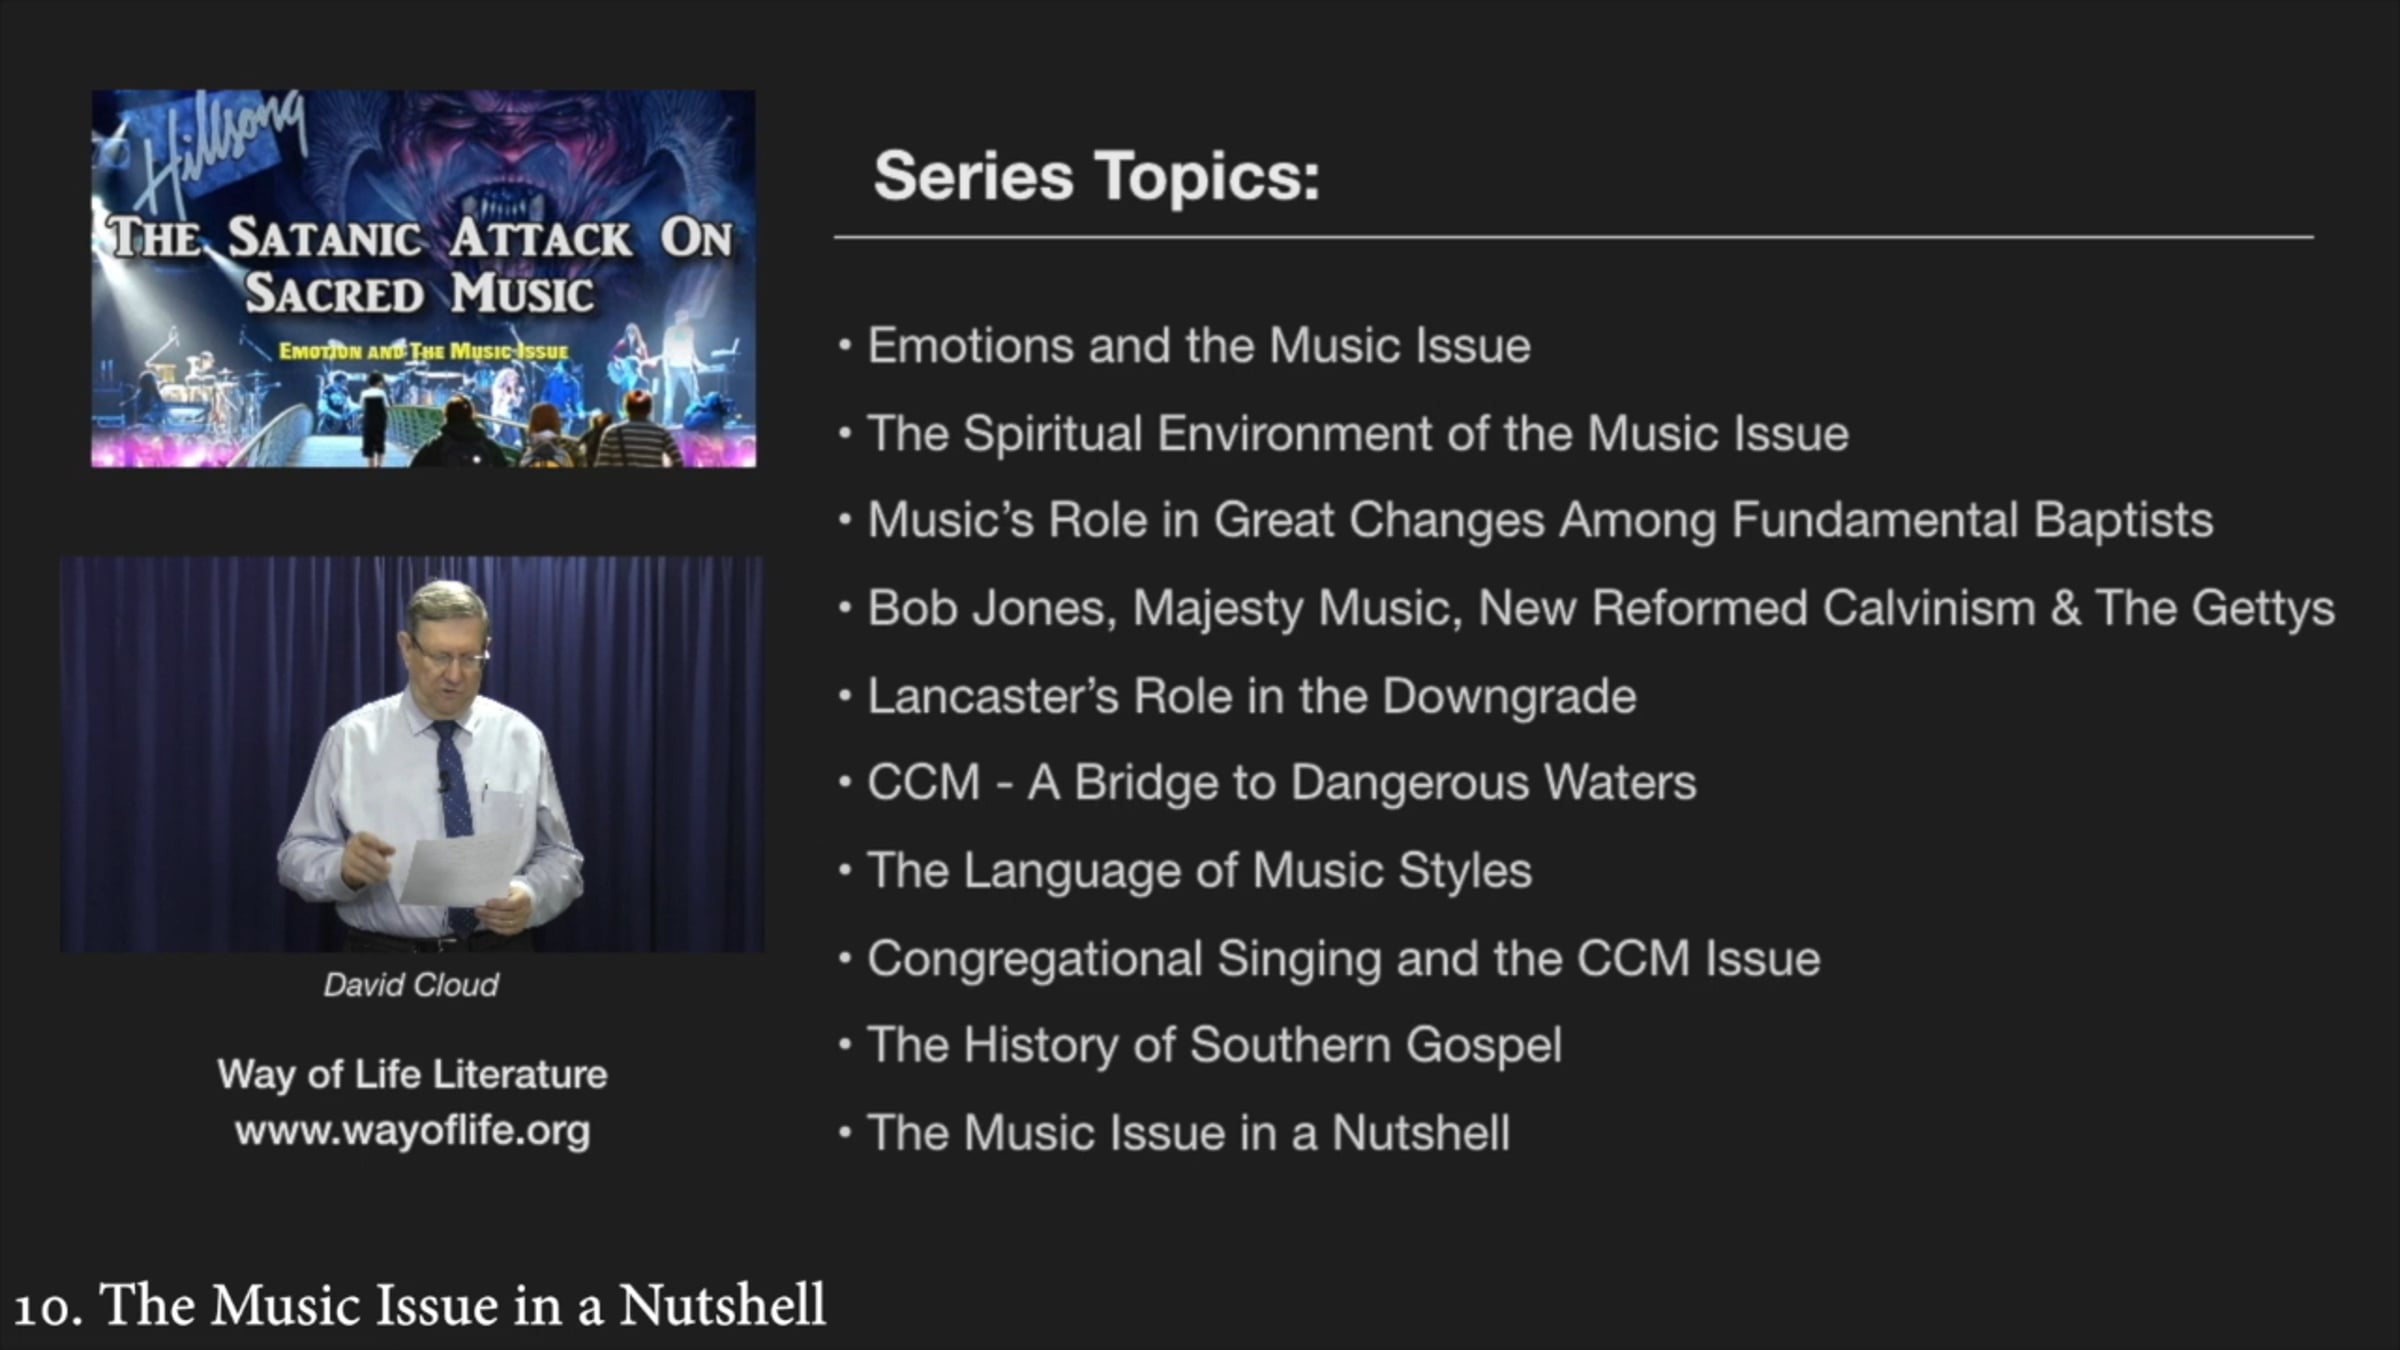Screen dimensions: 2400x1350
Task: Click the 'Series Topics:' heading
Action: [1096, 177]
